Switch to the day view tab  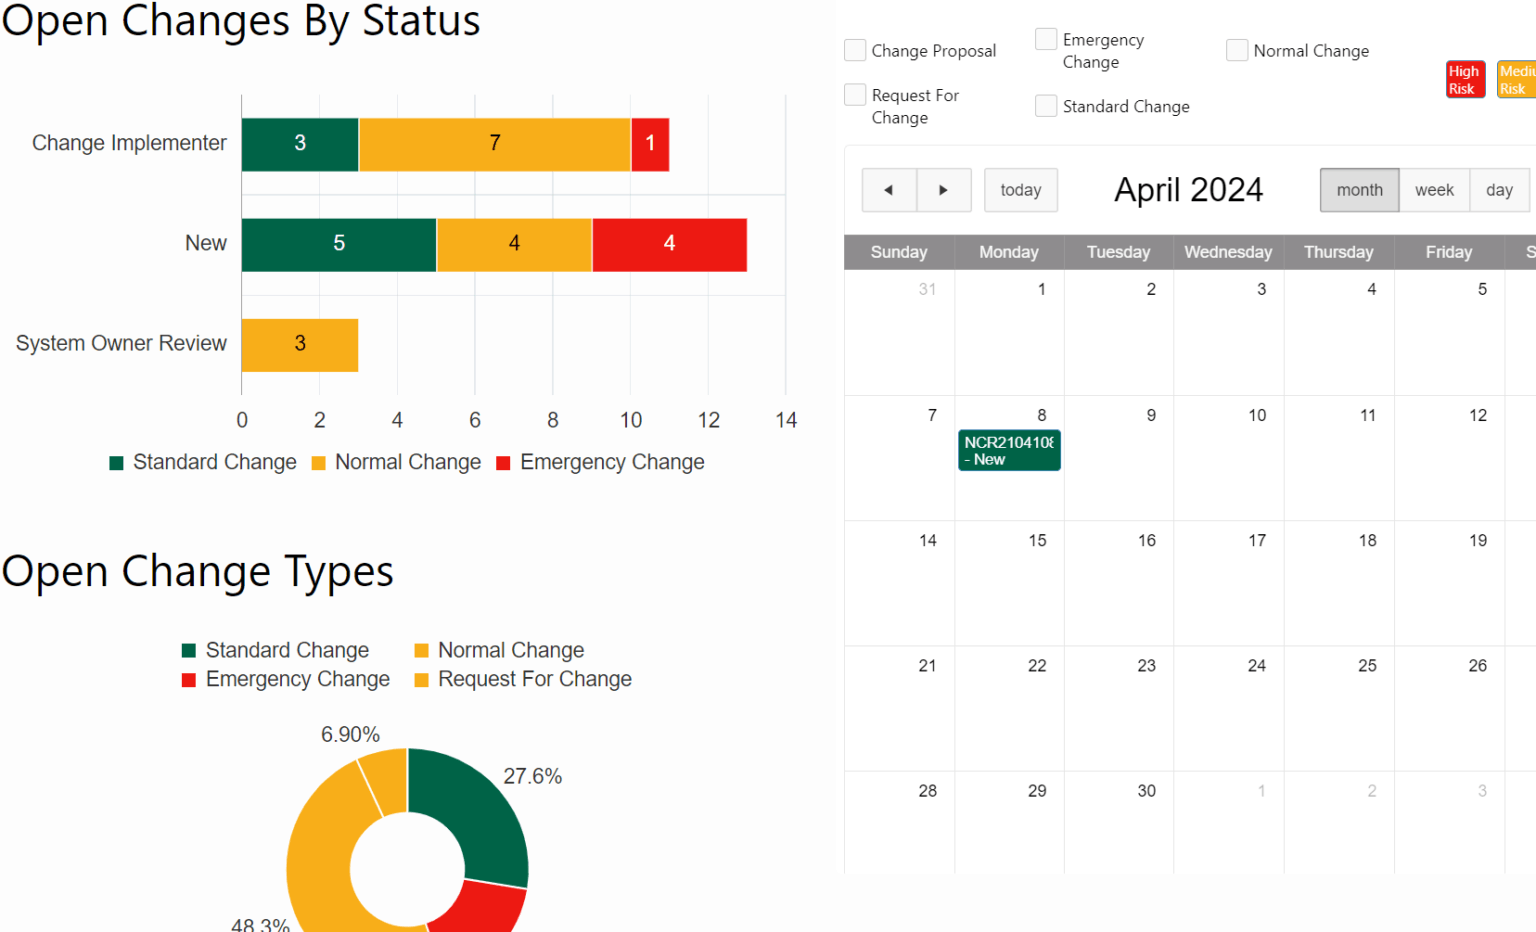point(1499,190)
